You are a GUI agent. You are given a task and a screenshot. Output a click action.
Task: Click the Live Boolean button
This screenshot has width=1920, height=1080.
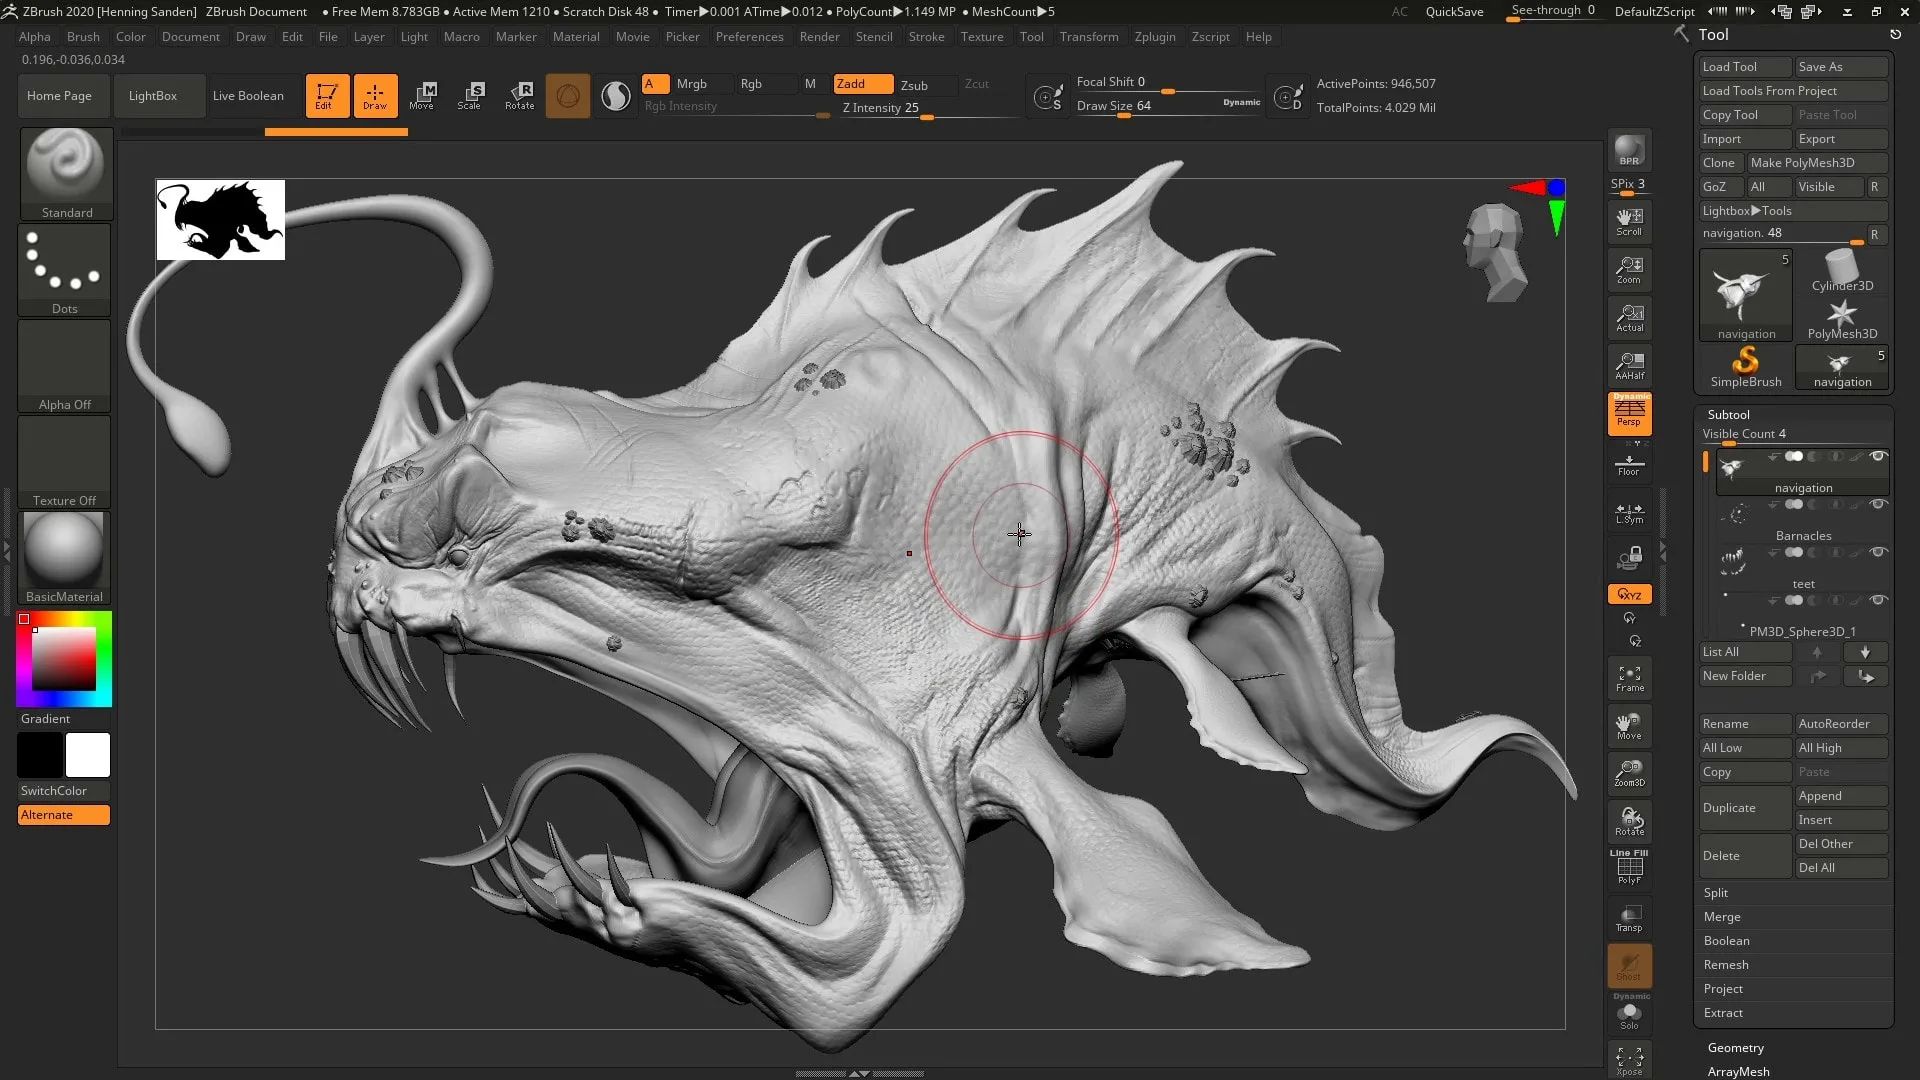tap(248, 96)
